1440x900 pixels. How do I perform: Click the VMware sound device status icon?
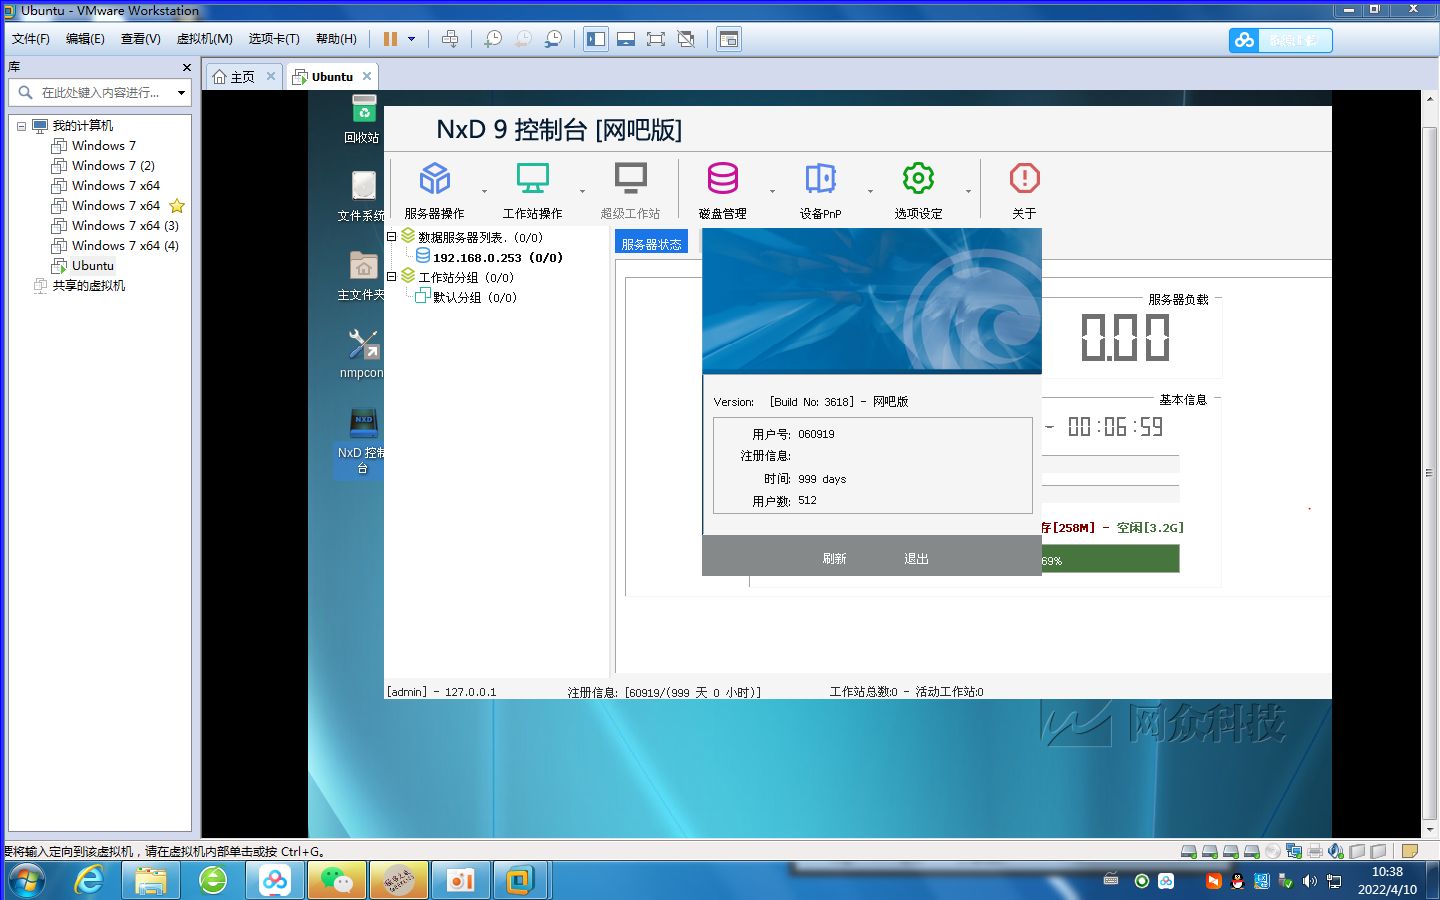1336,851
